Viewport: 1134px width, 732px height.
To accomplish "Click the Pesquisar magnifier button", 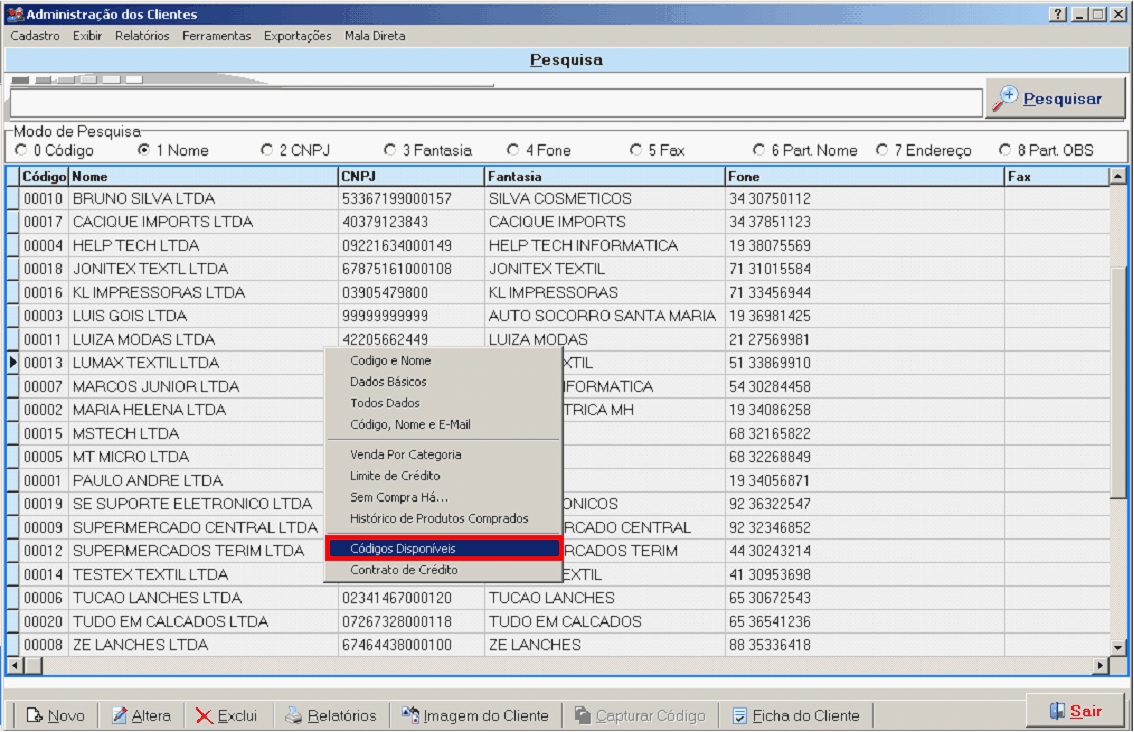I will click(x=1054, y=99).
